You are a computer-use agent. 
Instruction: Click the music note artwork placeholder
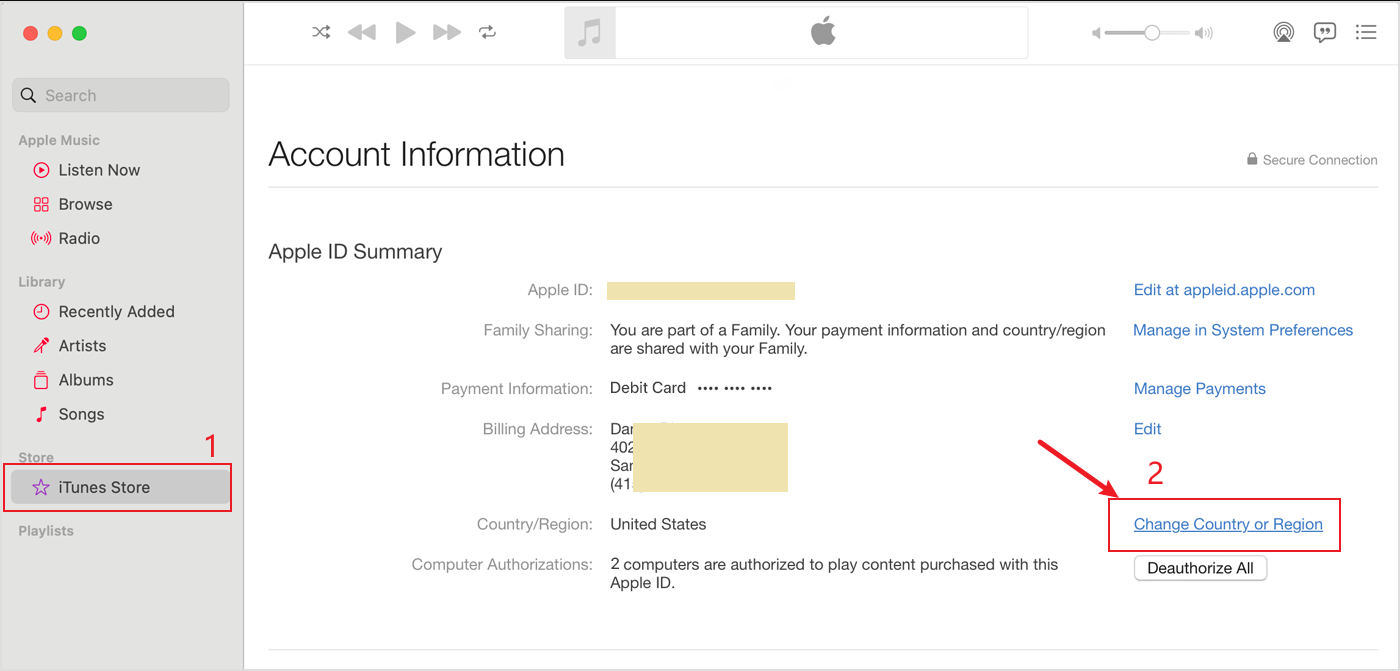coord(590,33)
